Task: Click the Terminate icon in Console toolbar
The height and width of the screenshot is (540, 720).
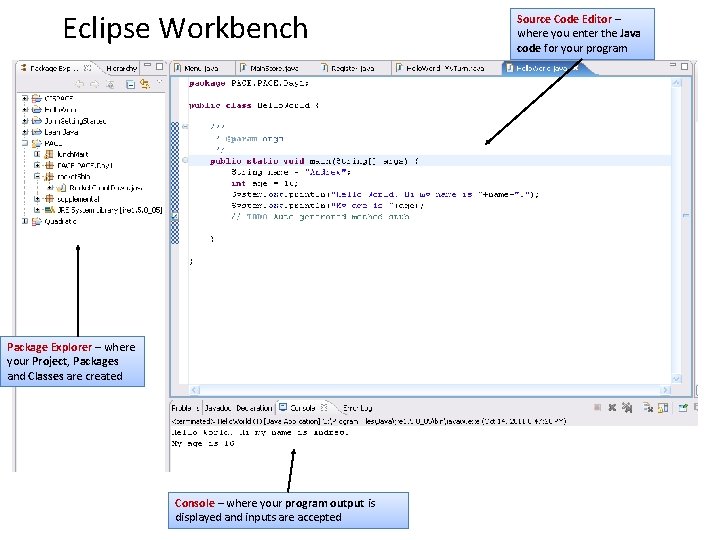Action: [597, 408]
